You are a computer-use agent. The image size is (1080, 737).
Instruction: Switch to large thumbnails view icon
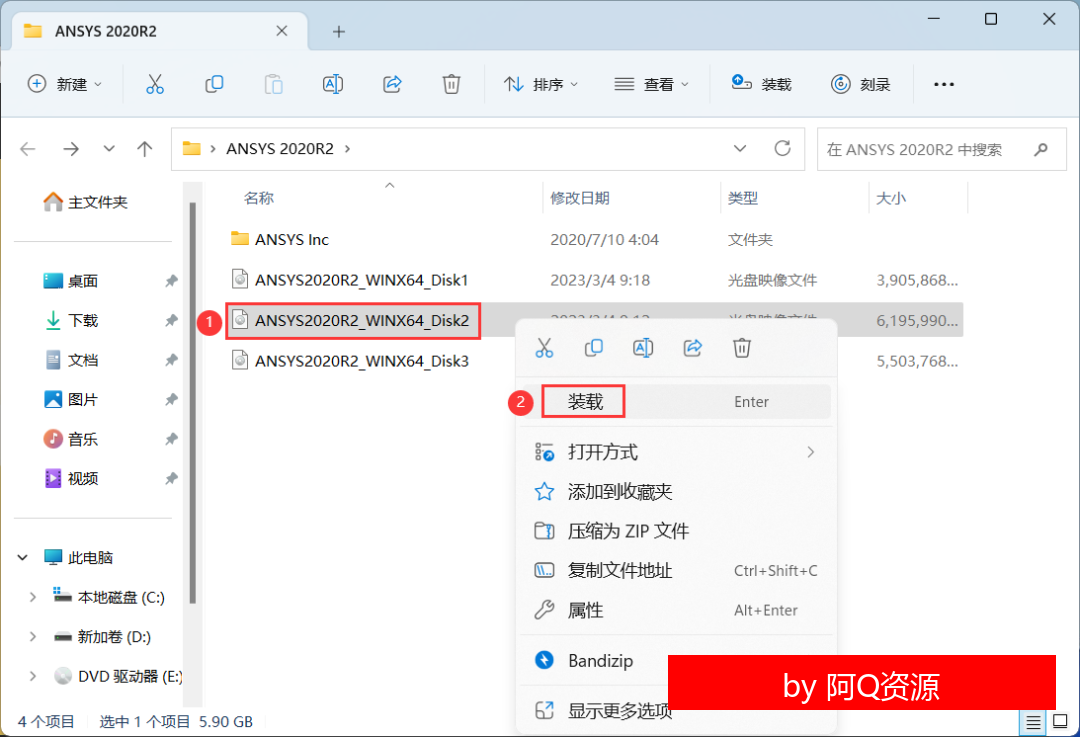tap(1060, 722)
